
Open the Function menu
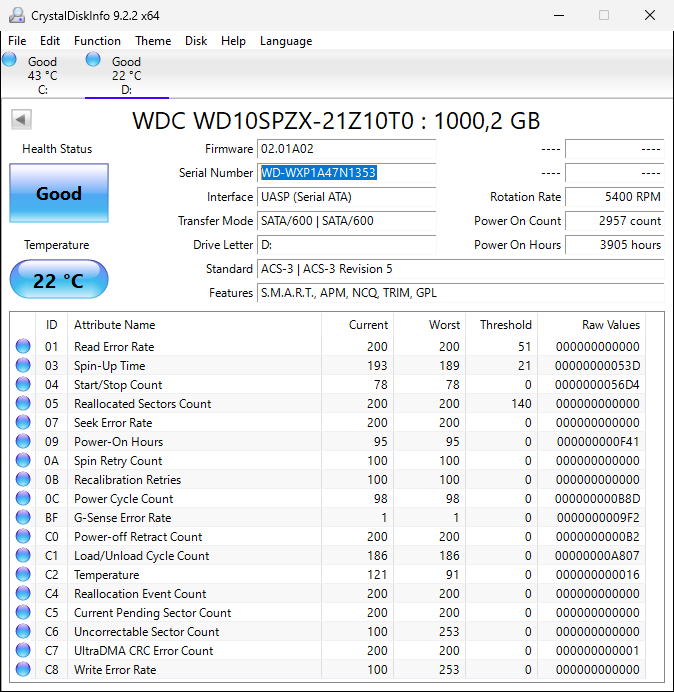pyautogui.click(x=97, y=41)
